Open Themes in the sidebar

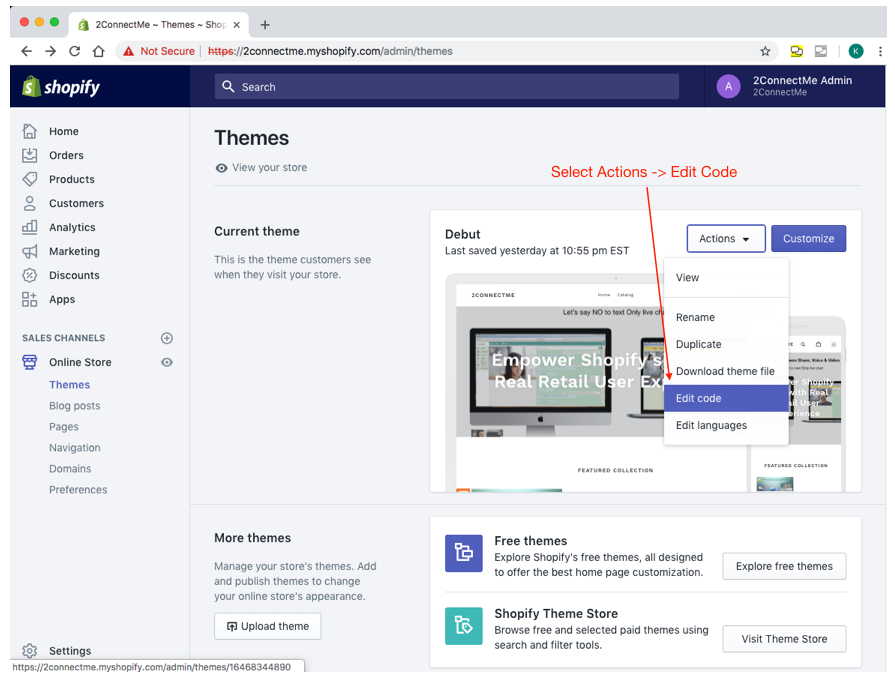click(x=70, y=385)
